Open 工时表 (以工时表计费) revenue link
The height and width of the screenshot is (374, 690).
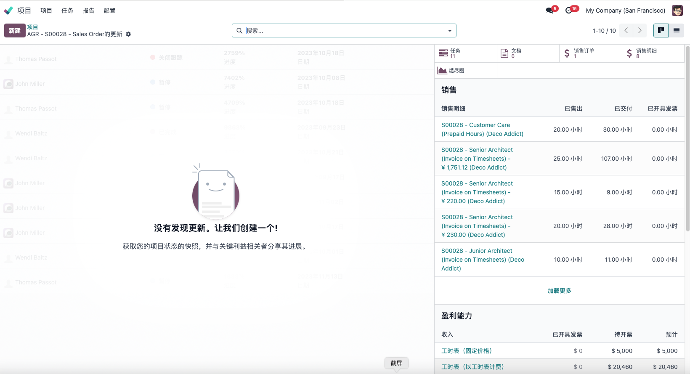(x=472, y=367)
